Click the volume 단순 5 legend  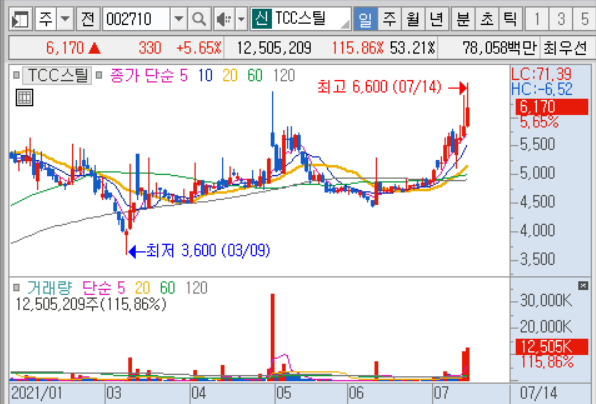(x=103, y=288)
